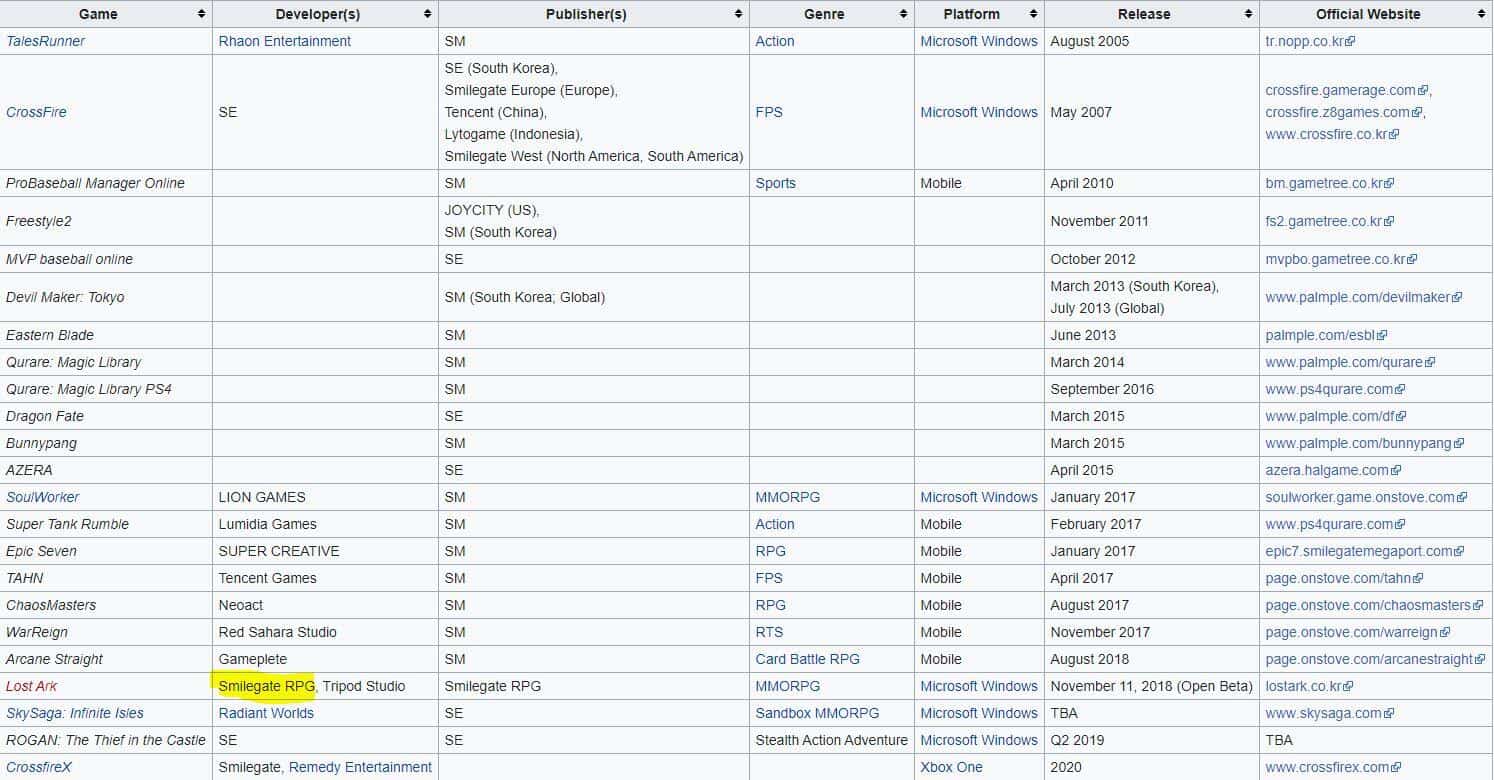Select 'Tencent Games' developer cell
The width and height of the screenshot is (1494, 780).
325,578
